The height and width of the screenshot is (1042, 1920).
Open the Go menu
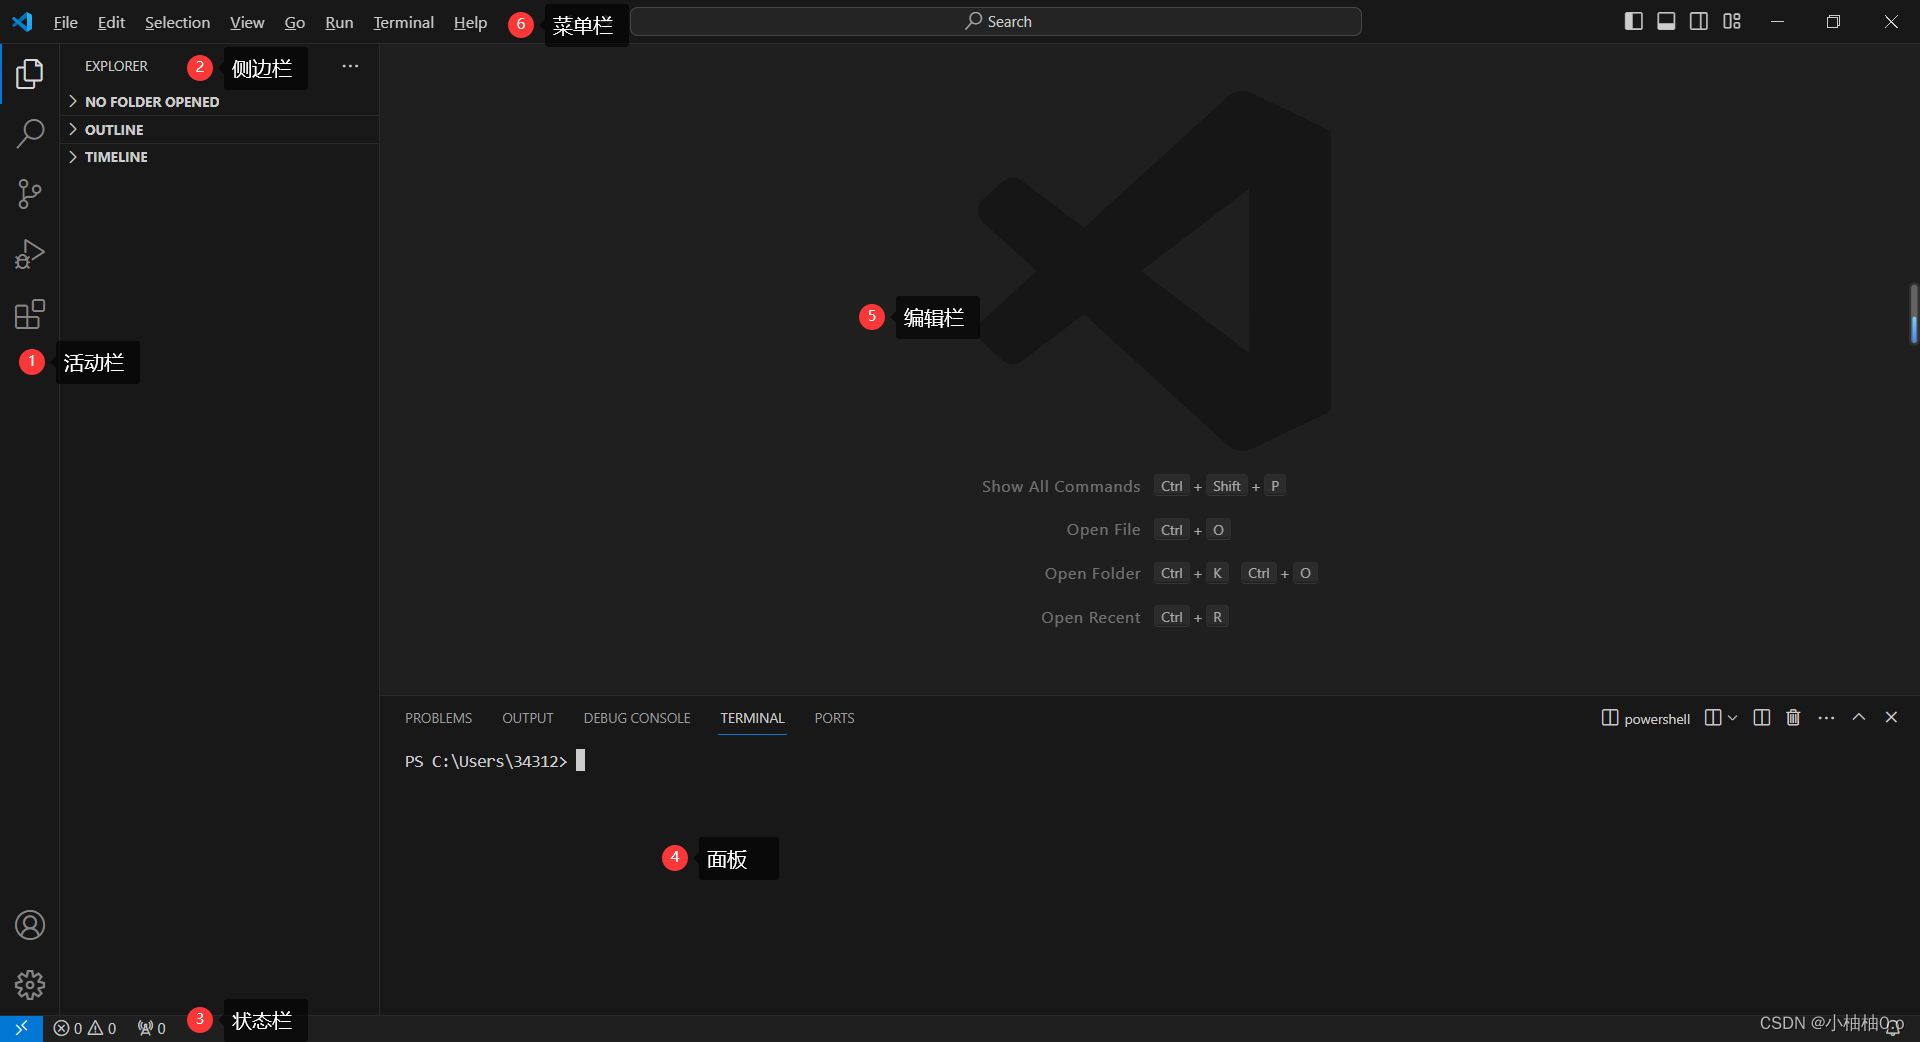click(294, 22)
